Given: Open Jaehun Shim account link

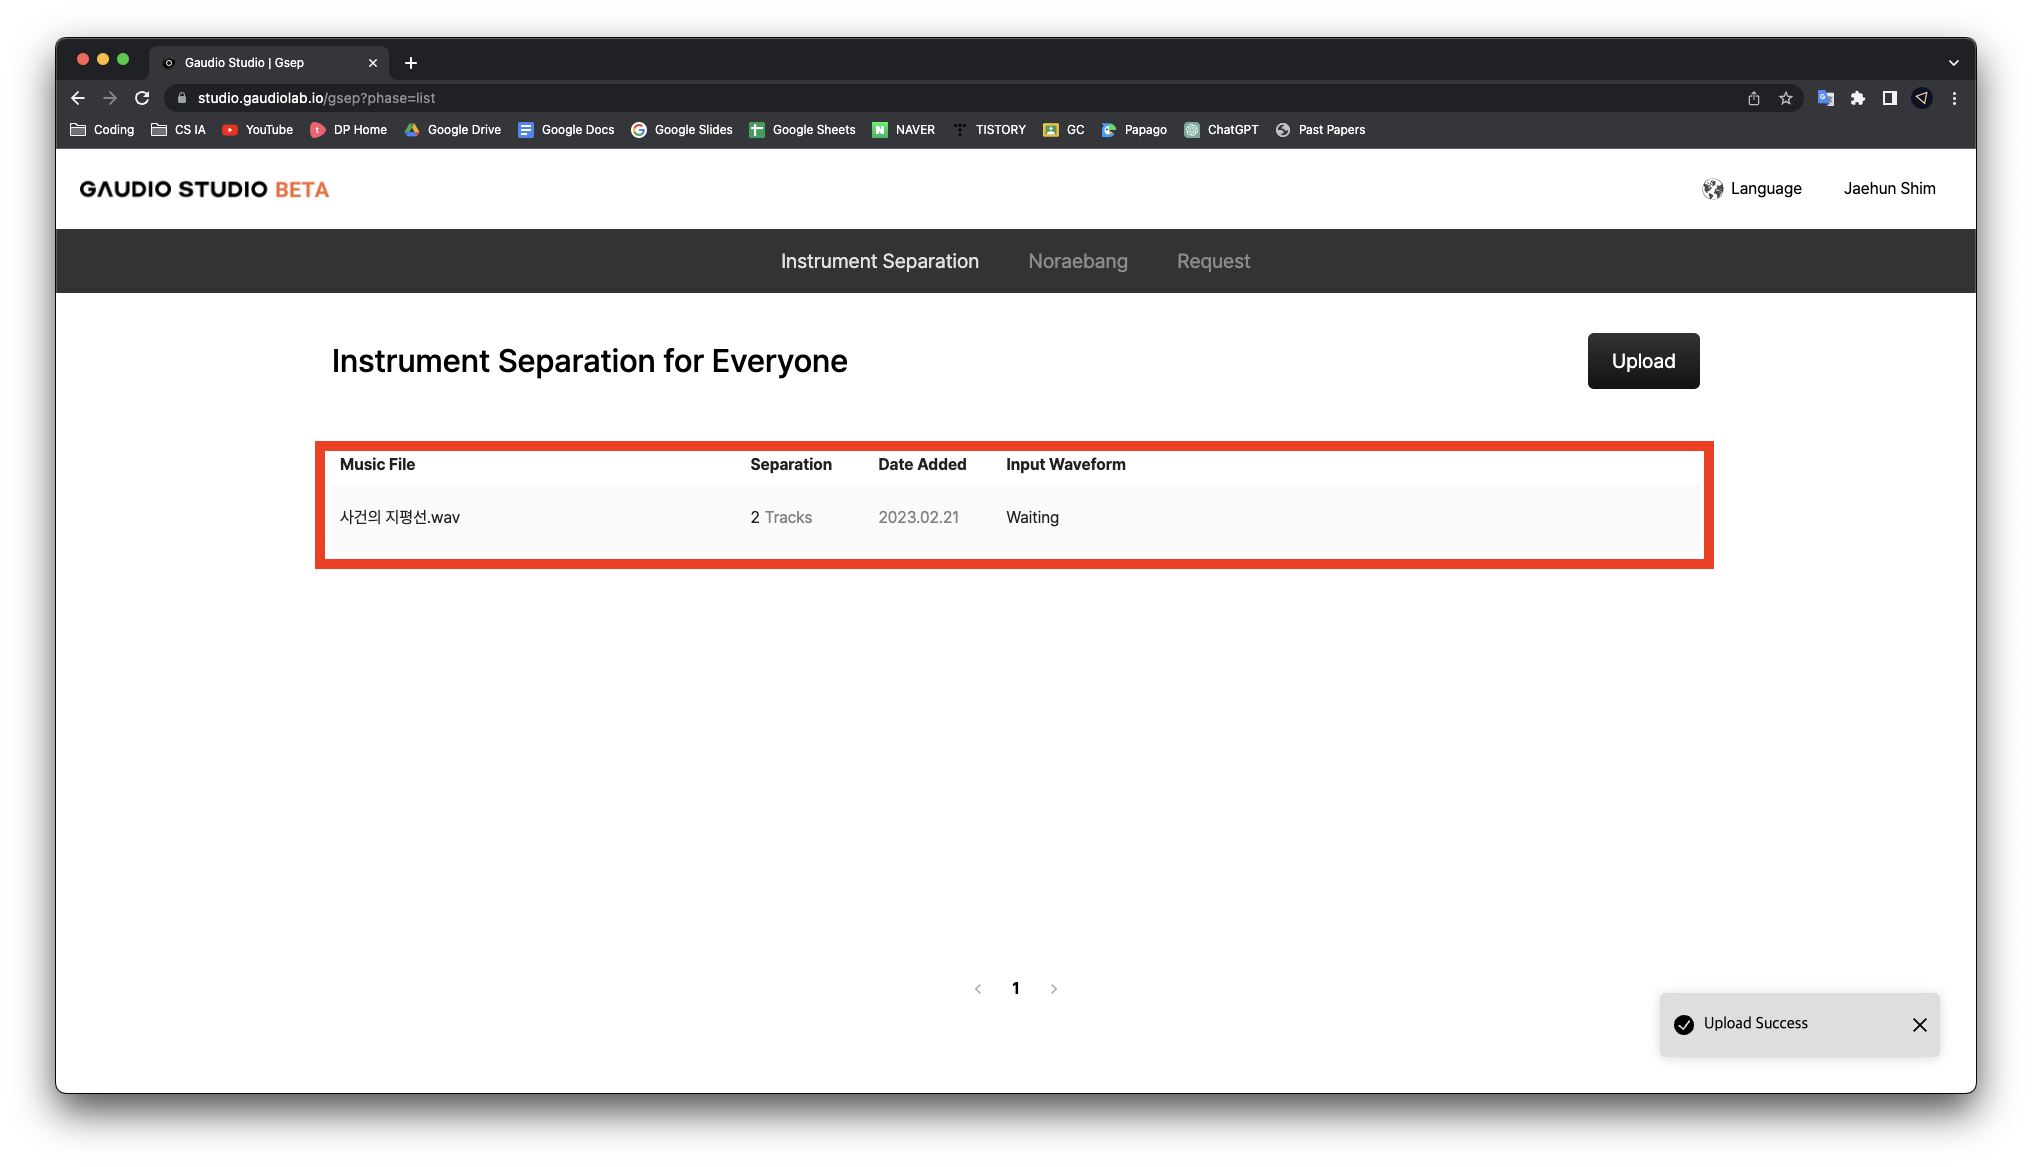Looking at the screenshot, I should (x=1889, y=189).
